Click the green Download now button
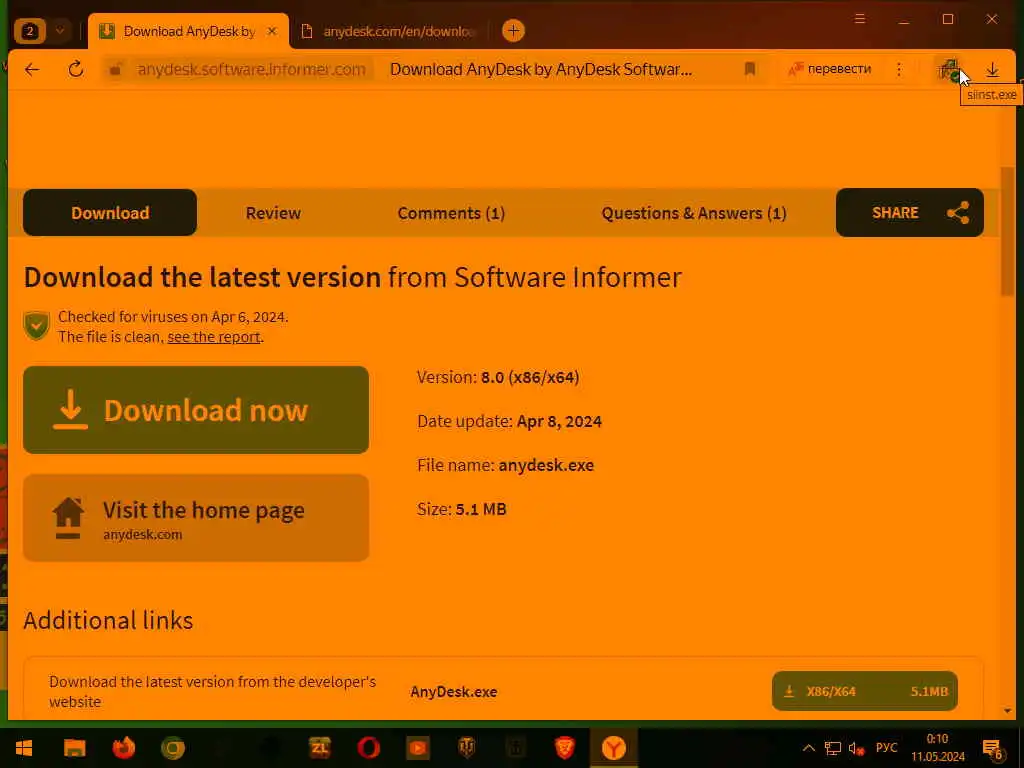The width and height of the screenshot is (1024, 768). tap(196, 410)
